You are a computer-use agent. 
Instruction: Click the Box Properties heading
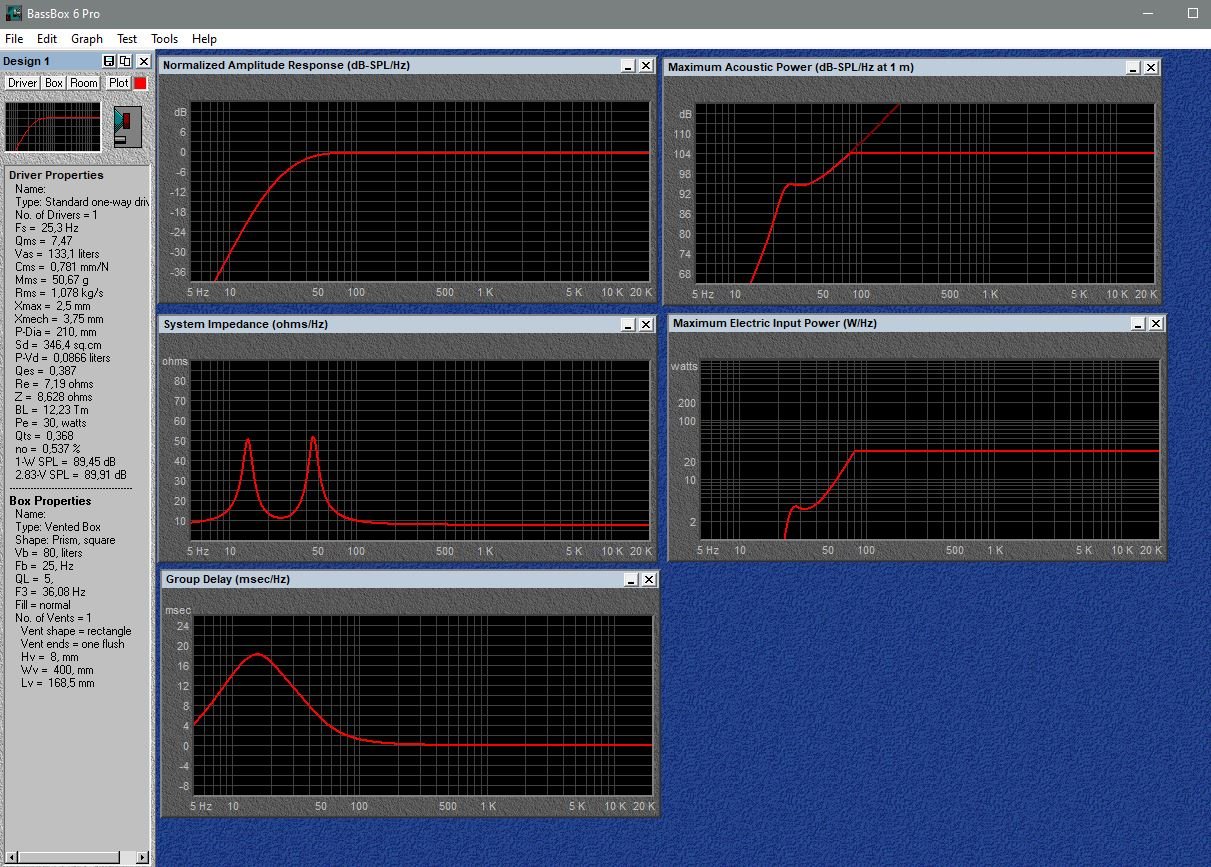(50, 501)
